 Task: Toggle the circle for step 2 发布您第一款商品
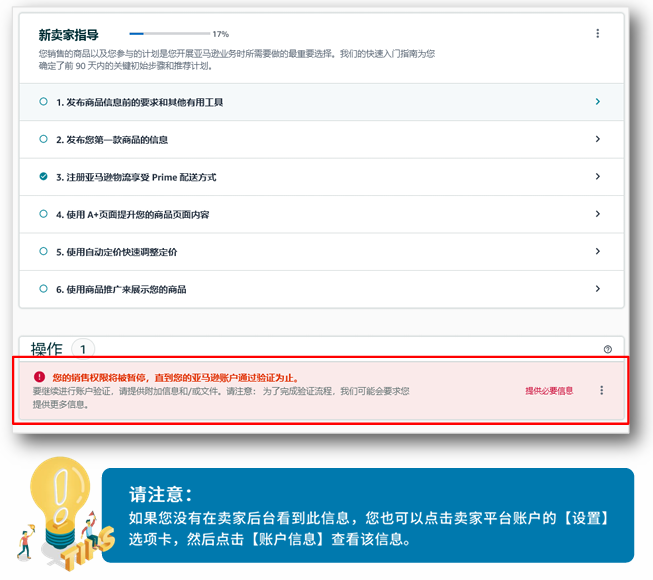[x=43, y=139]
